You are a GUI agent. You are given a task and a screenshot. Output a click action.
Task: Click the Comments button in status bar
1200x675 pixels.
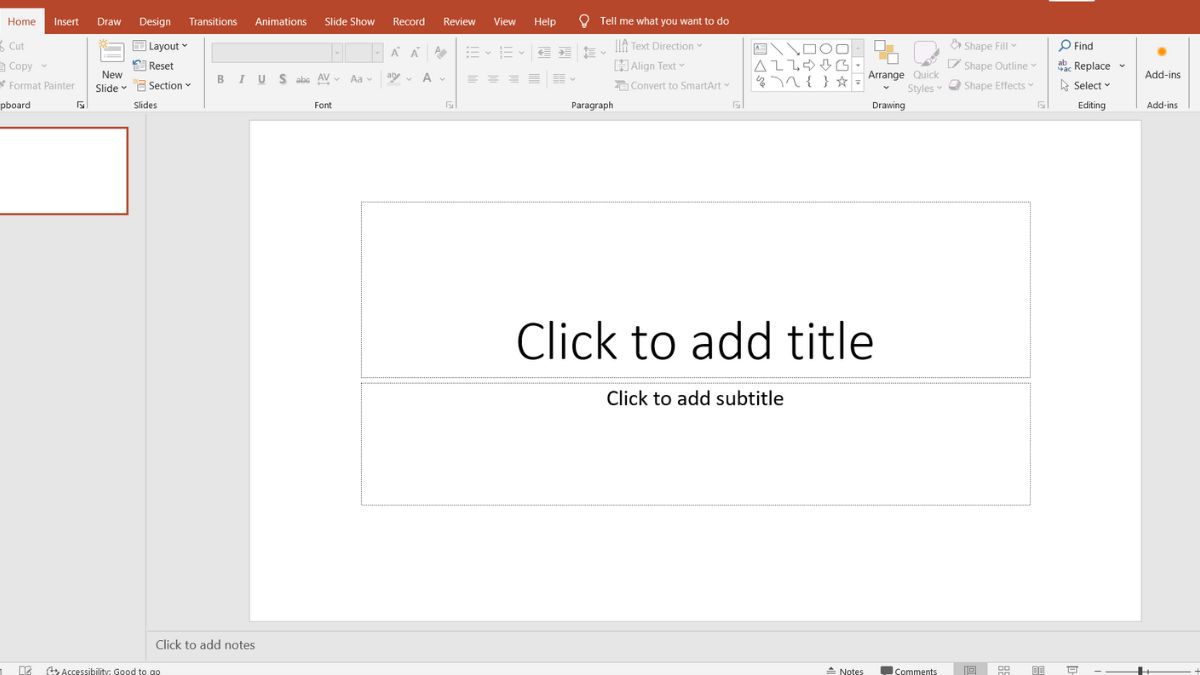click(x=909, y=670)
